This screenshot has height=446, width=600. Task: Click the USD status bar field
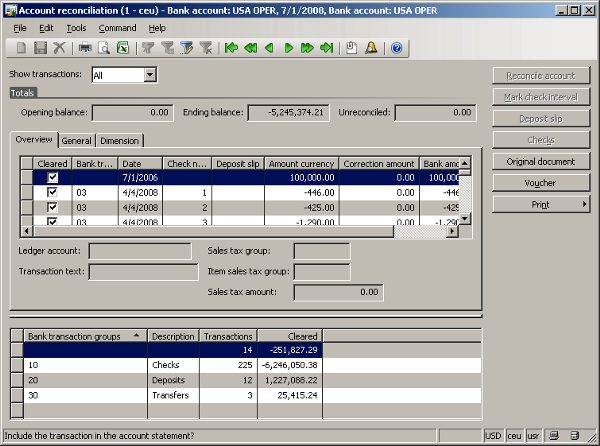tap(493, 436)
